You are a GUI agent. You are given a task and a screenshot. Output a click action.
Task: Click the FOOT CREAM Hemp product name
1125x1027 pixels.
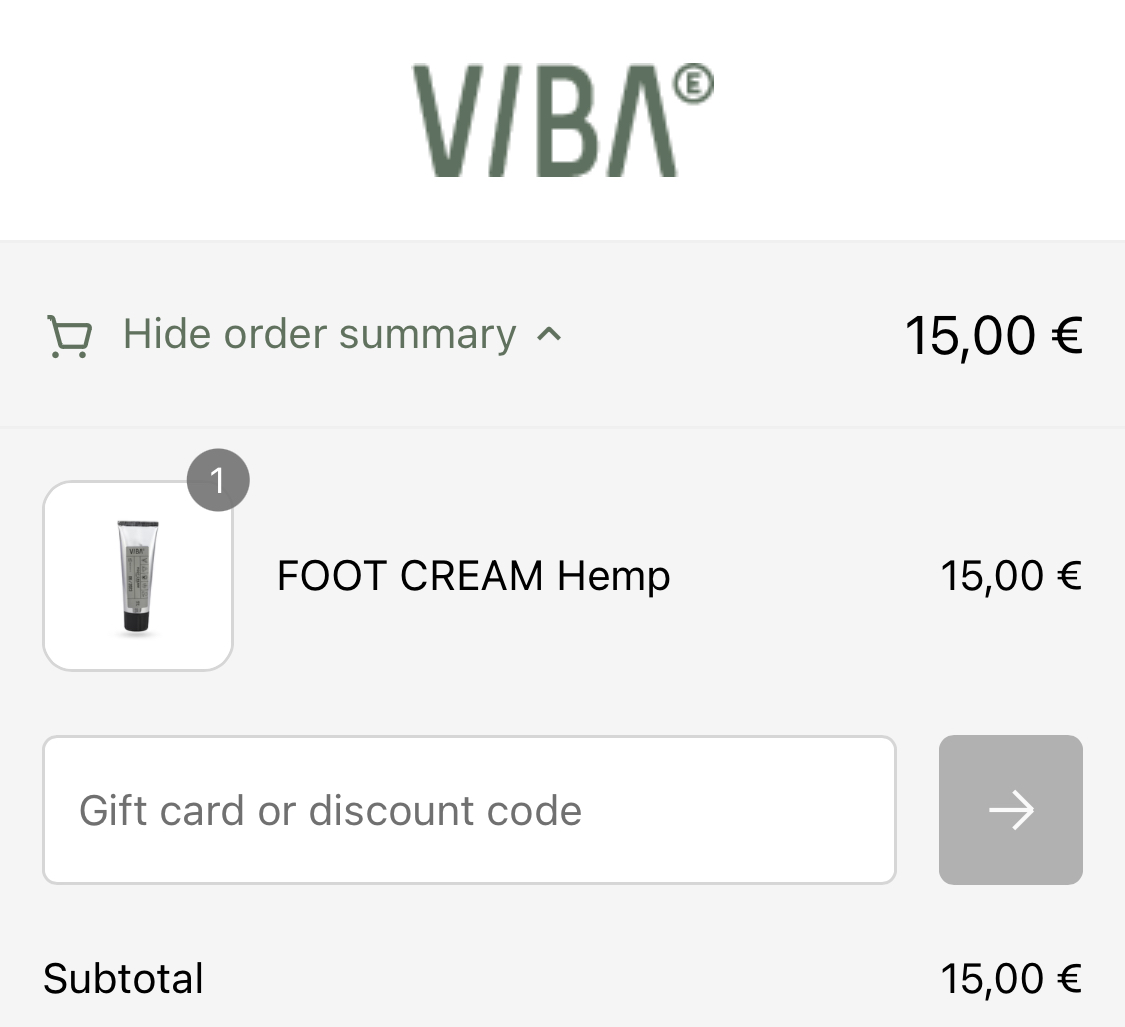[x=474, y=576]
